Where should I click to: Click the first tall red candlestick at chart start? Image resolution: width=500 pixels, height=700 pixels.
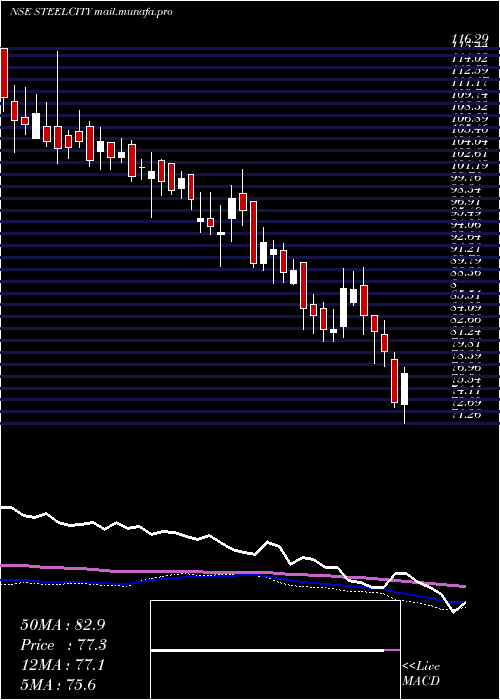pos(4,73)
